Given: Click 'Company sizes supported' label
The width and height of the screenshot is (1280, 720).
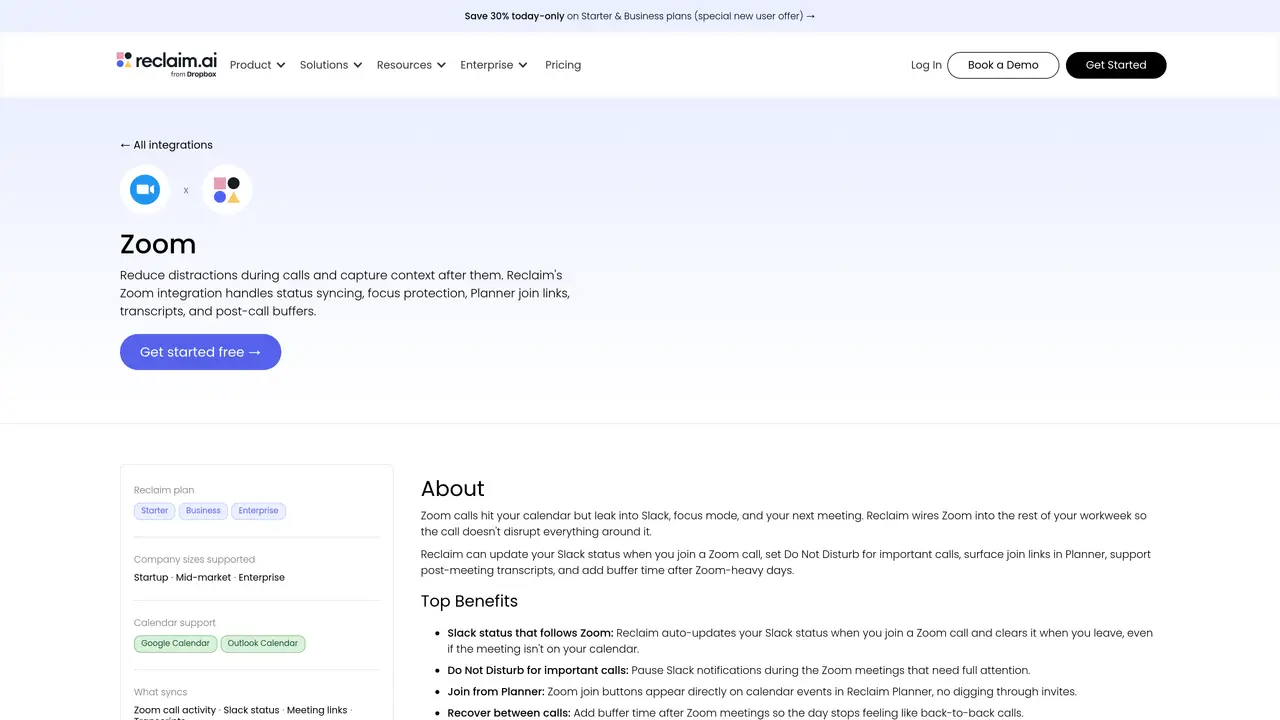Looking at the screenshot, I should [194, 560].
